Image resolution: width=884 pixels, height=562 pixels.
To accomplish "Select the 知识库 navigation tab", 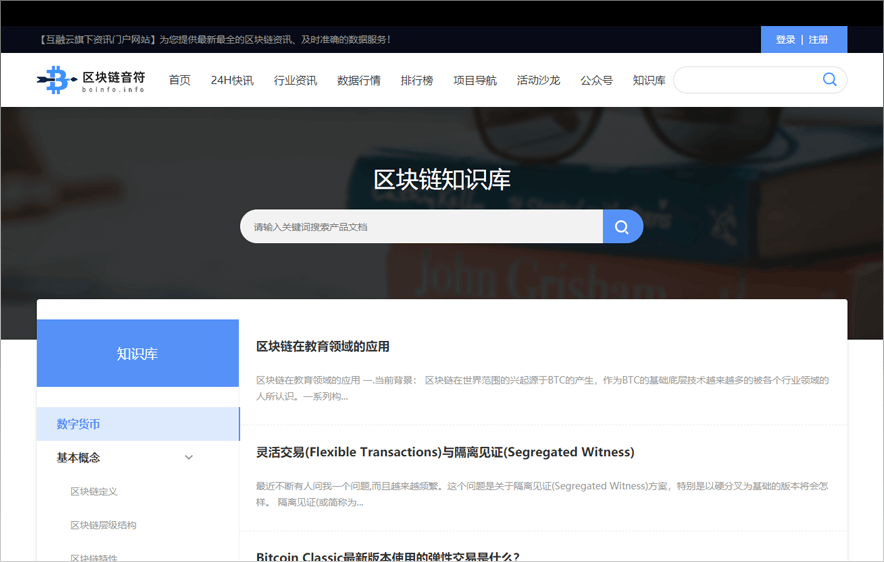I will coord(649,80).
